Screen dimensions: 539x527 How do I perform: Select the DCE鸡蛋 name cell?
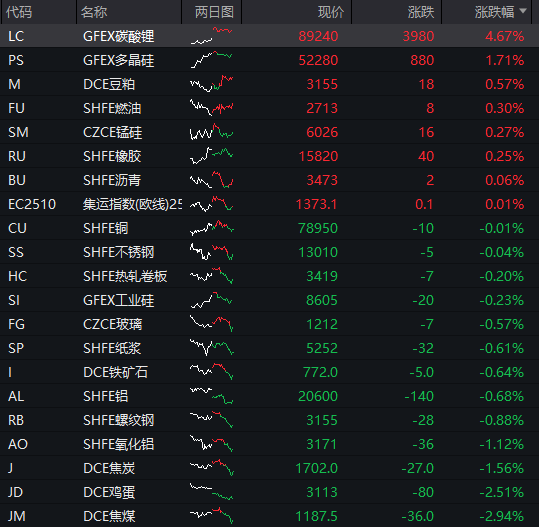pos(109,492)
